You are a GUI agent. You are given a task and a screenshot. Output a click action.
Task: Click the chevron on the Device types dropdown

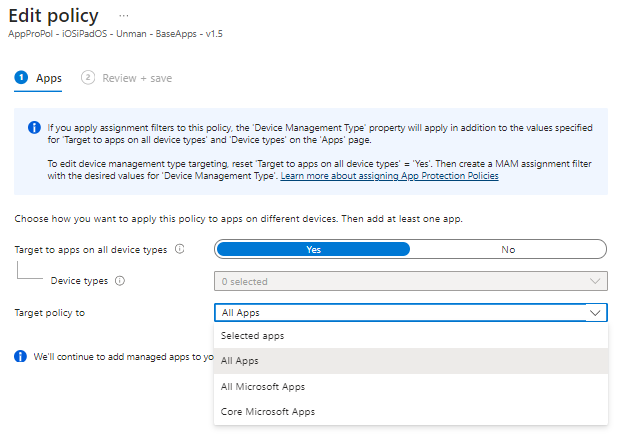point(595,281)
